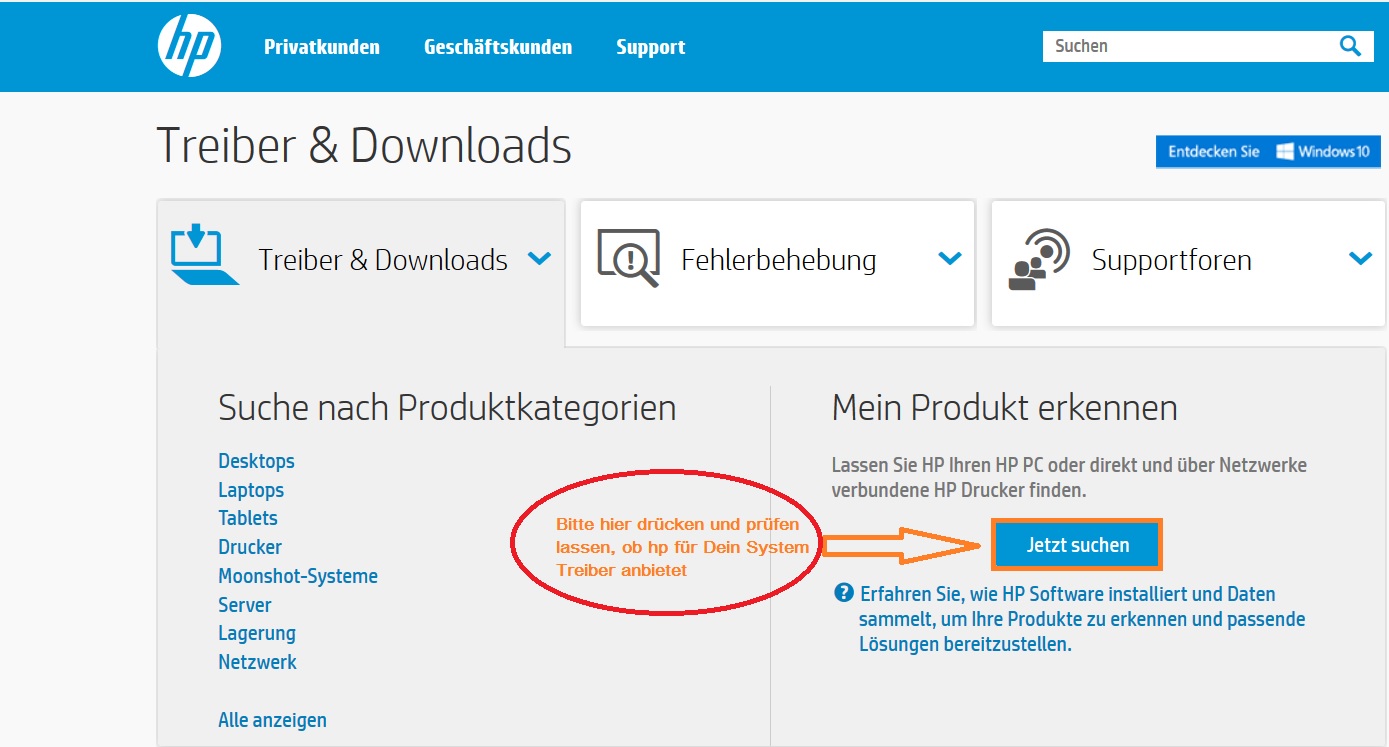Click the Windows logo in the banner
Image resolution: width=1389 pixels, height=747 pixels.
coord(1285,152)
